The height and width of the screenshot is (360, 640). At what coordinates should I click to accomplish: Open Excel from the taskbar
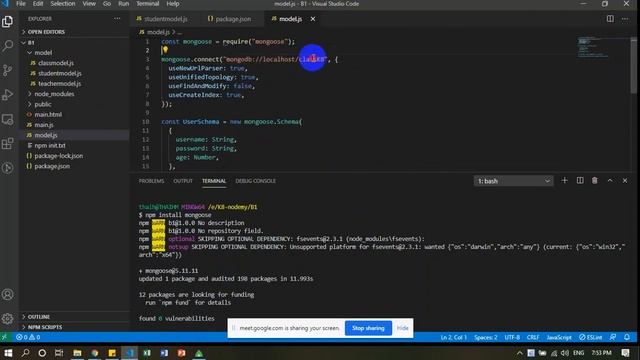click(x=147, y=353)
